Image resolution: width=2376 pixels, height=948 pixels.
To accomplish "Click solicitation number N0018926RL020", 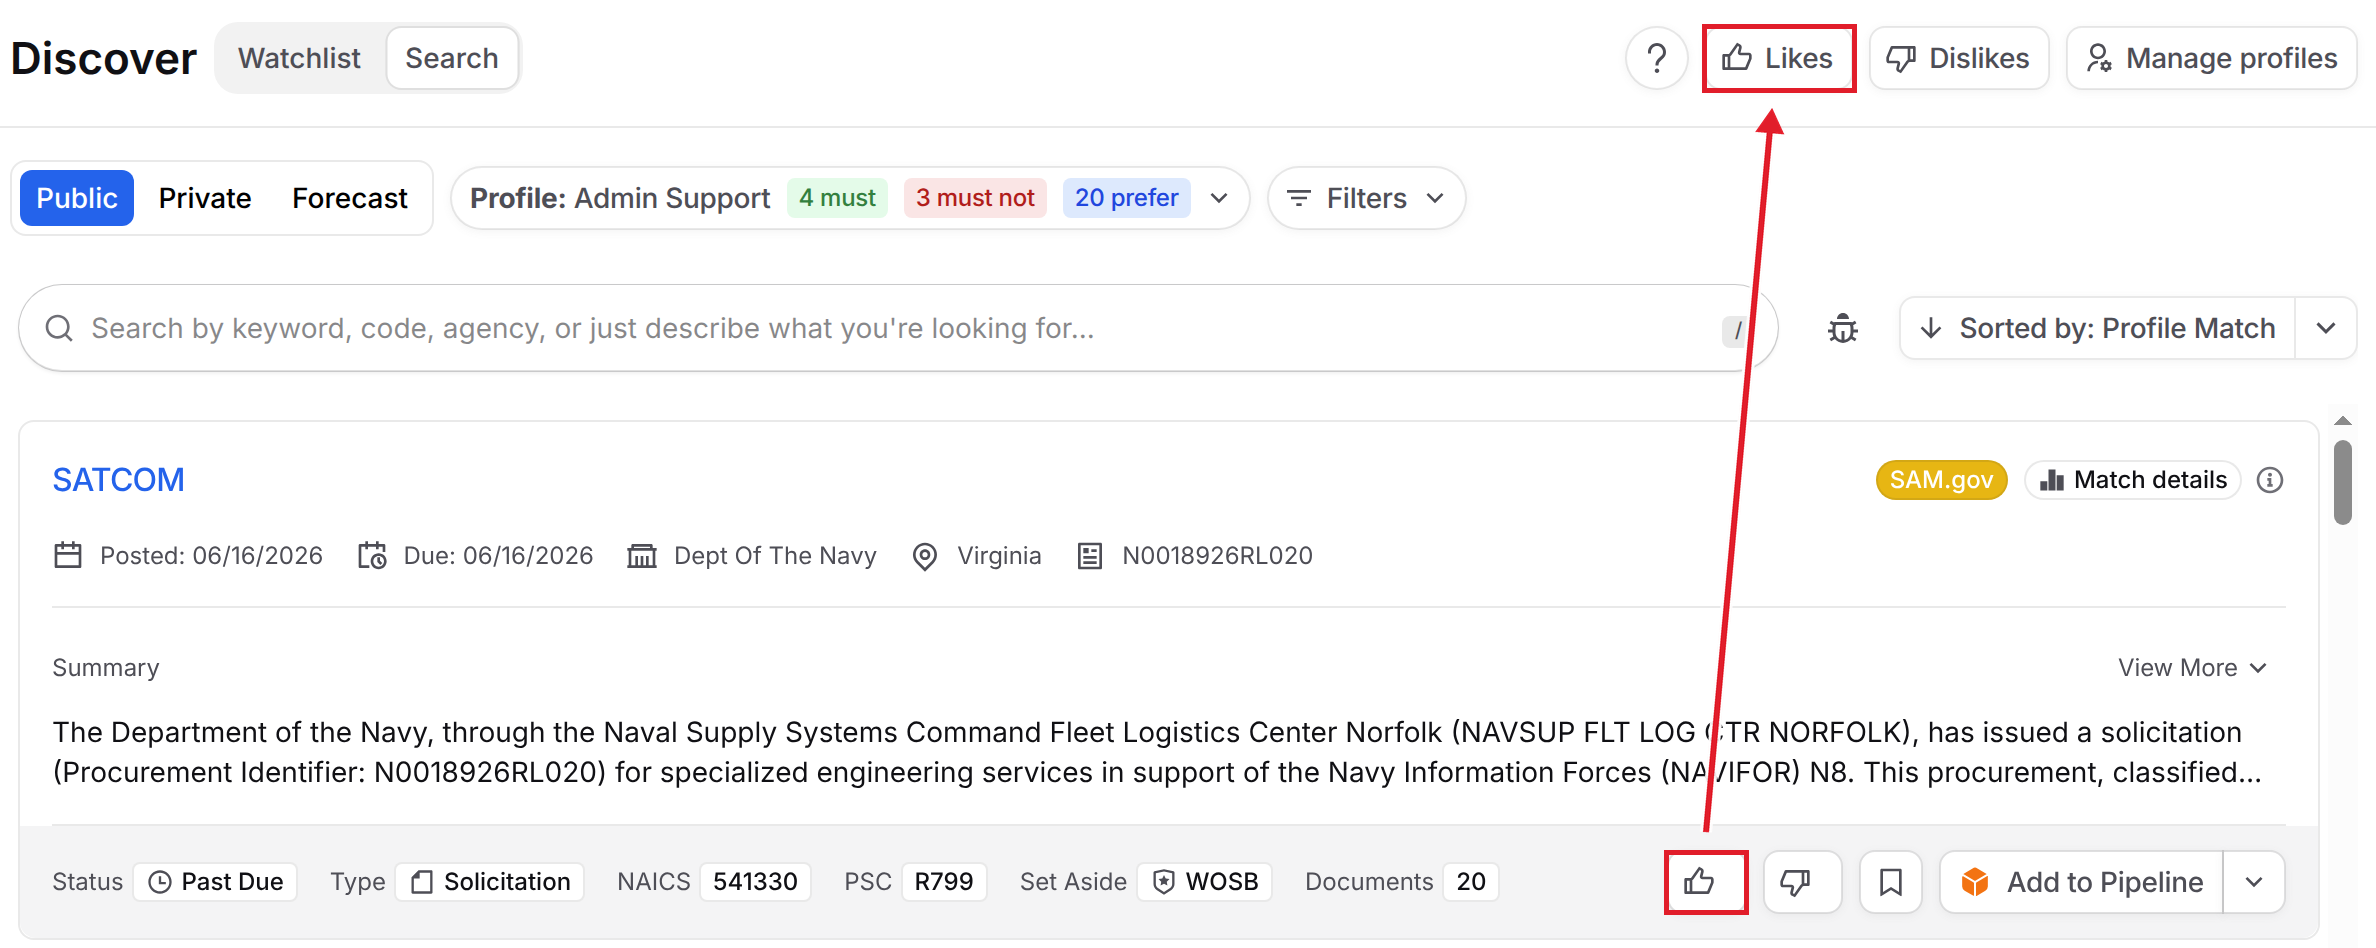I will point(1217,556).
